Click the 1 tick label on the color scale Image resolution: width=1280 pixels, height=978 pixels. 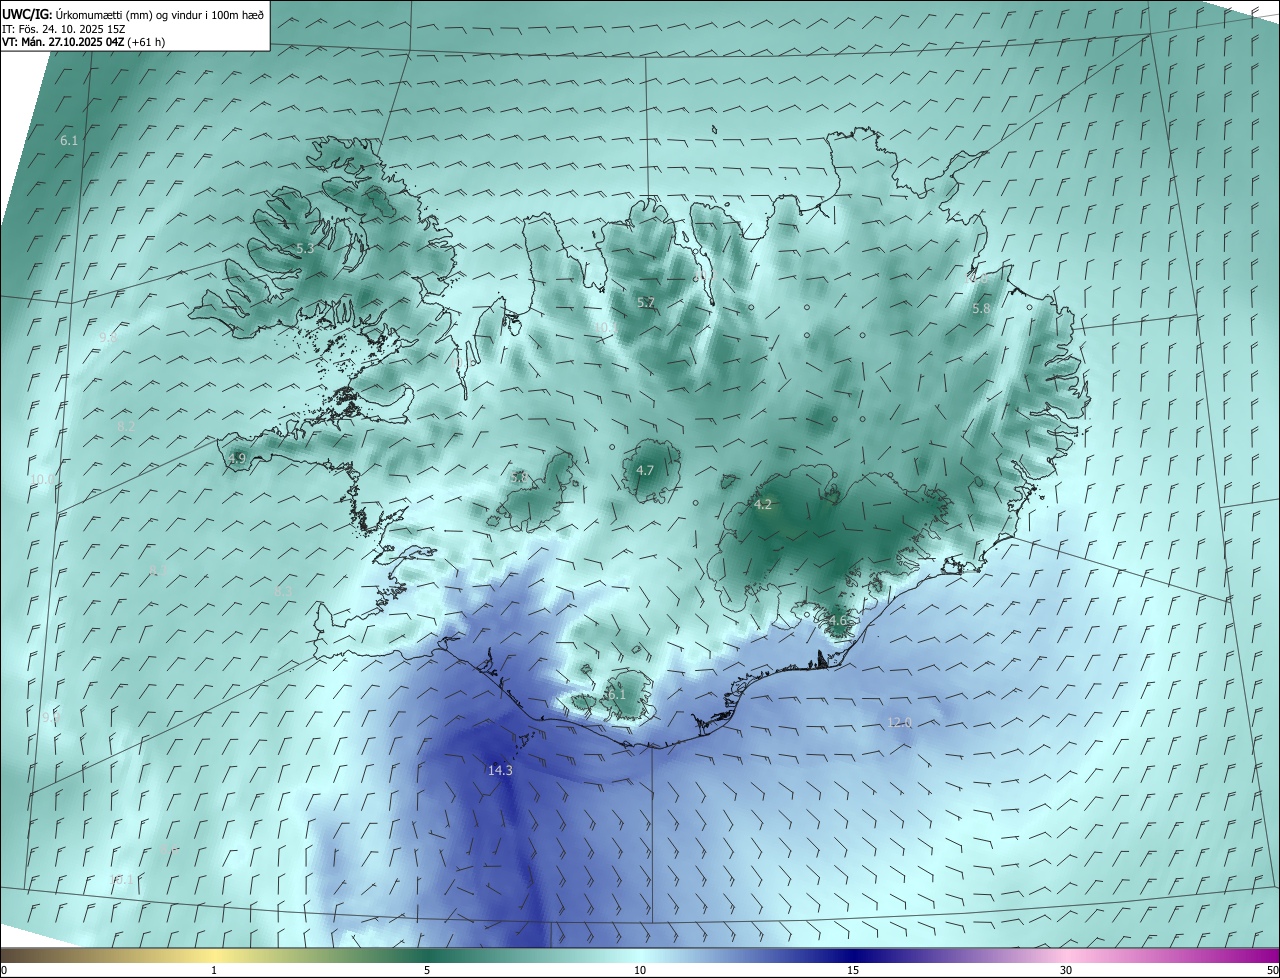coord(215,970)
